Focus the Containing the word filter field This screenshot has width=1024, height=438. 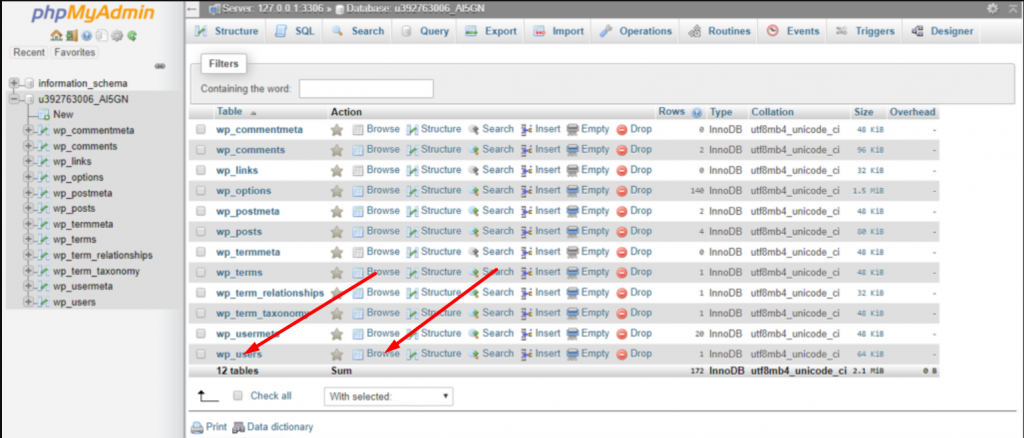[x=365, y=89]
